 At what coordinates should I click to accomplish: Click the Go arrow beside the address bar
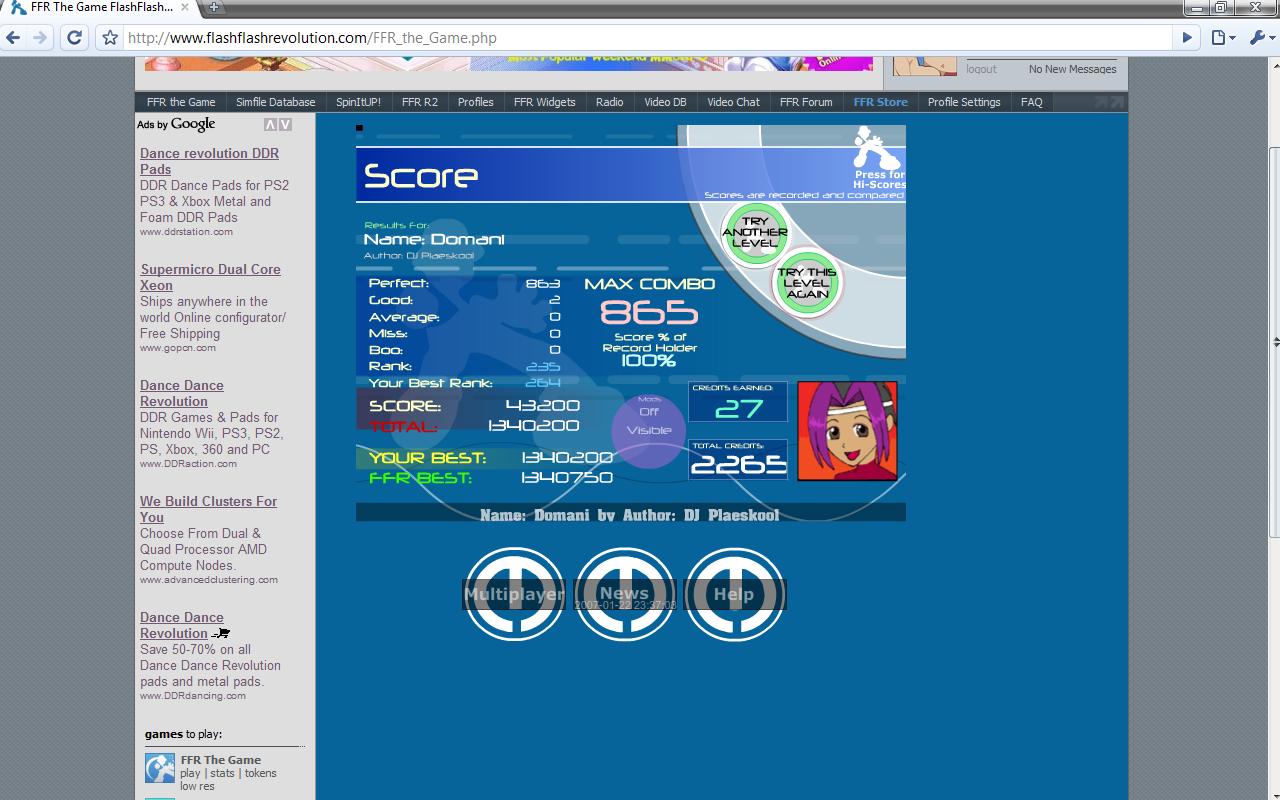coord(1187,38)
